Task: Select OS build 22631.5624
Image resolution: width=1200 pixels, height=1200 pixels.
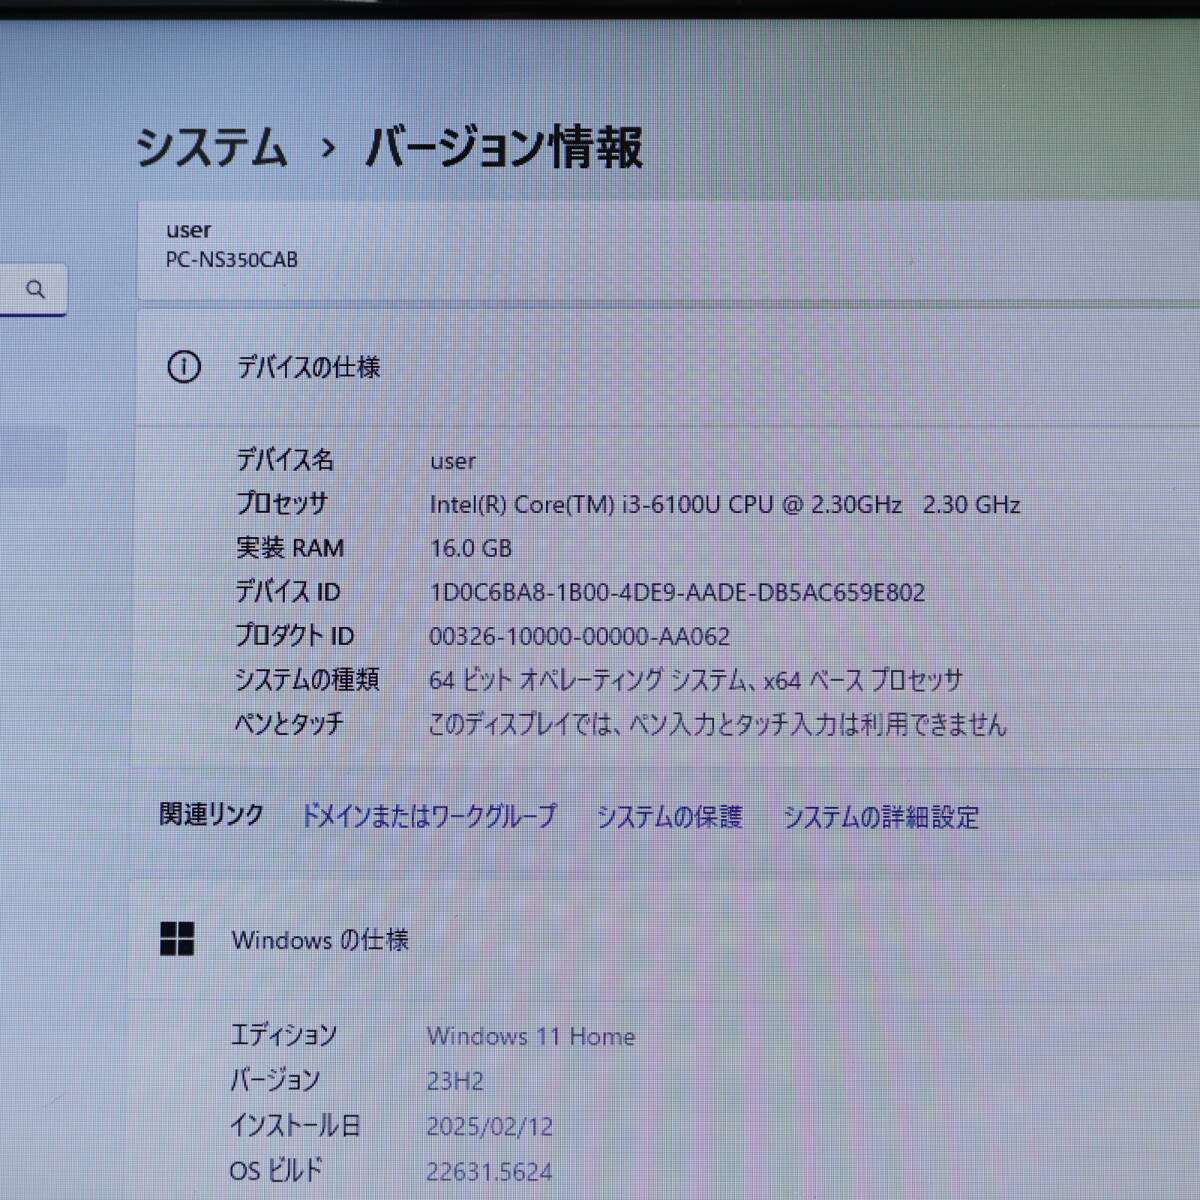Action: pyautogui.click(x=489, y=1171)
